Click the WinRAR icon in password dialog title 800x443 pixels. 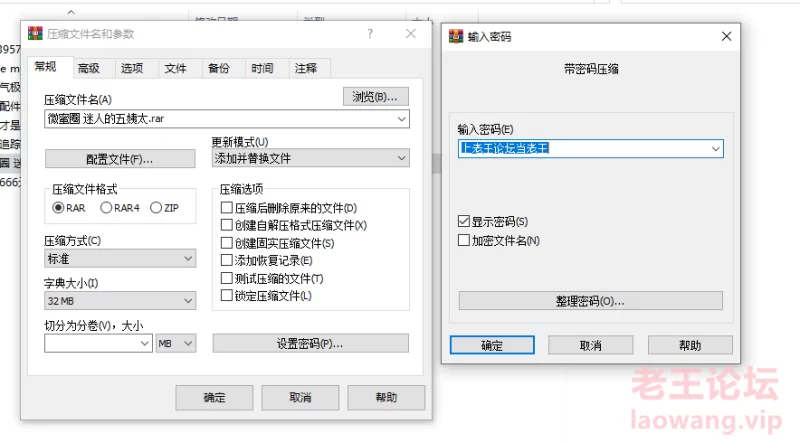pyautogui.click(x=457, y=36)
